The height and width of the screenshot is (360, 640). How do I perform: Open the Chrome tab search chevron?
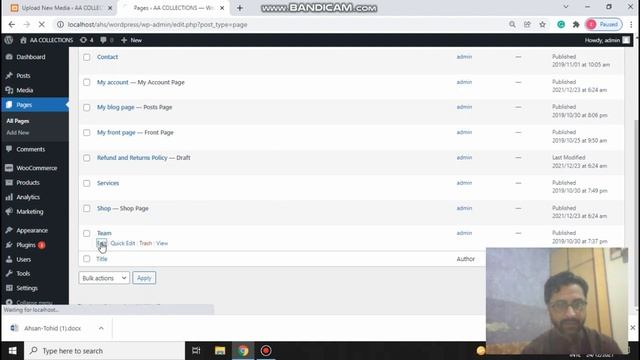[566, 7]
